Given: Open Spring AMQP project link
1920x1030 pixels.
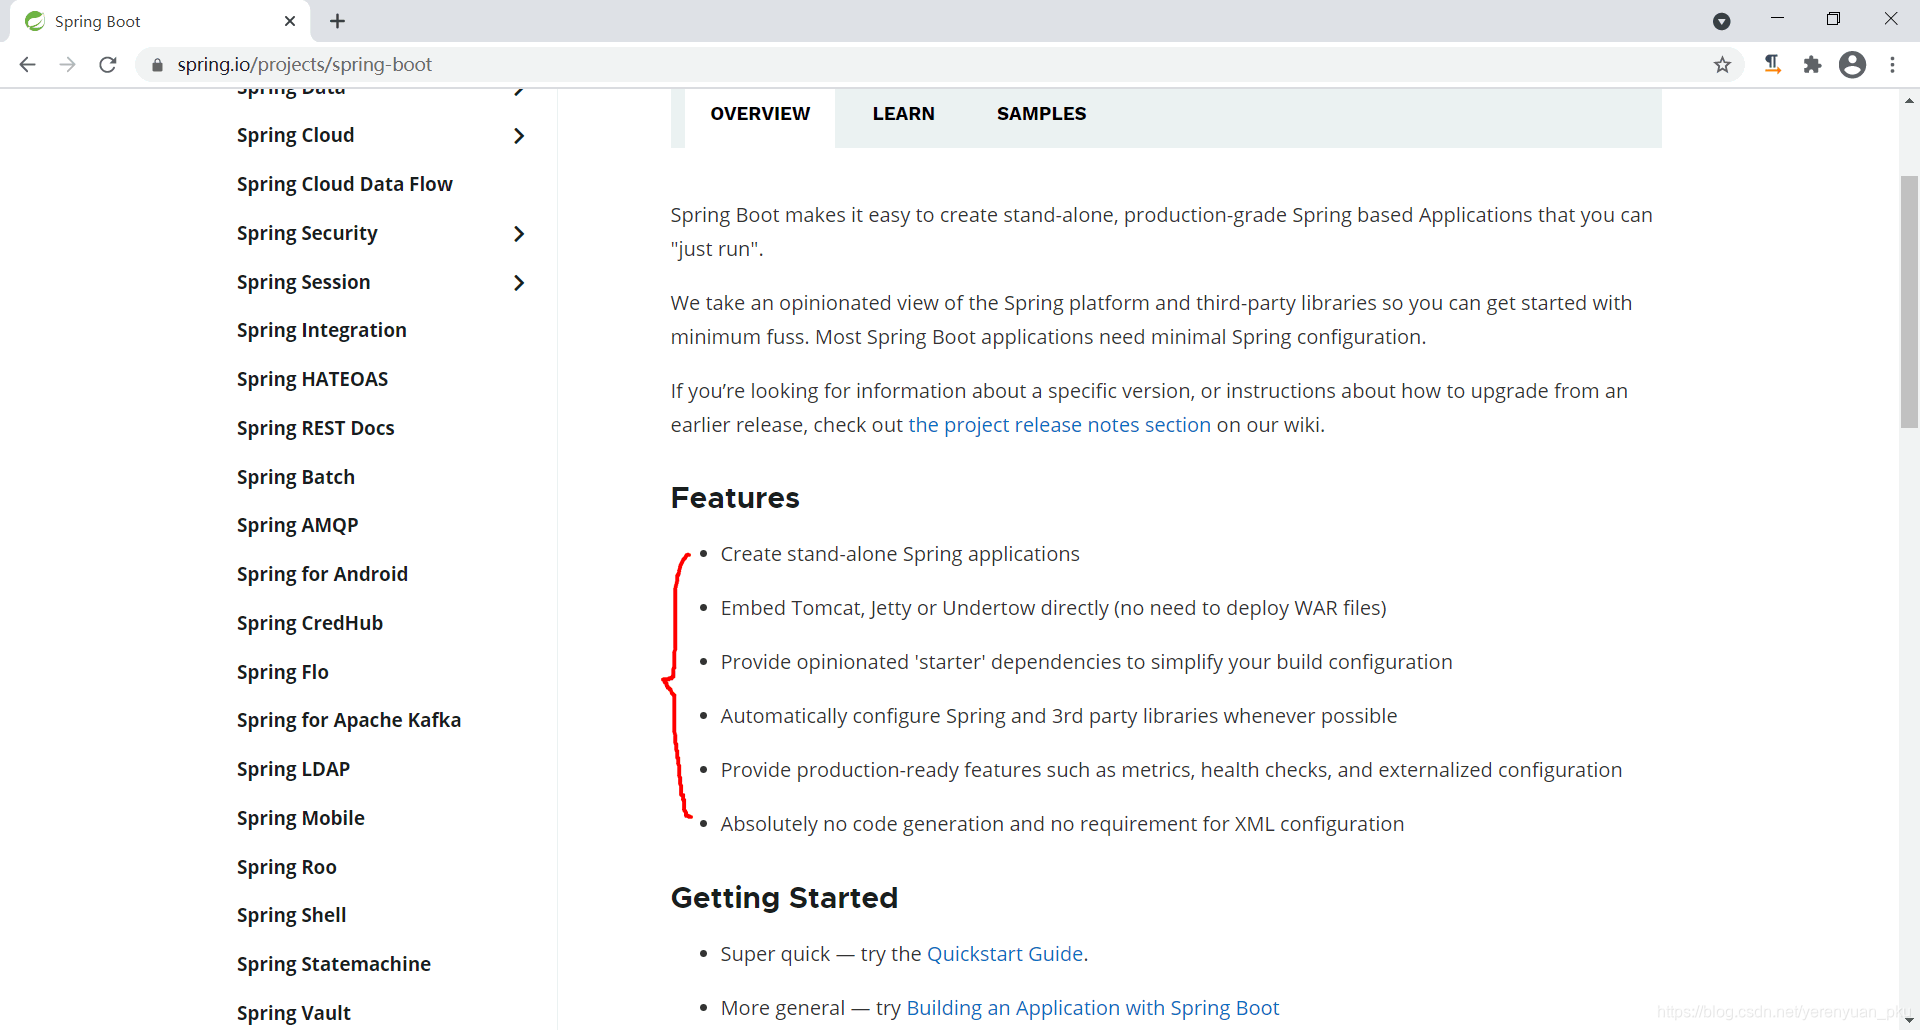Looking at the screenshot, I should [x=297, y=526].
